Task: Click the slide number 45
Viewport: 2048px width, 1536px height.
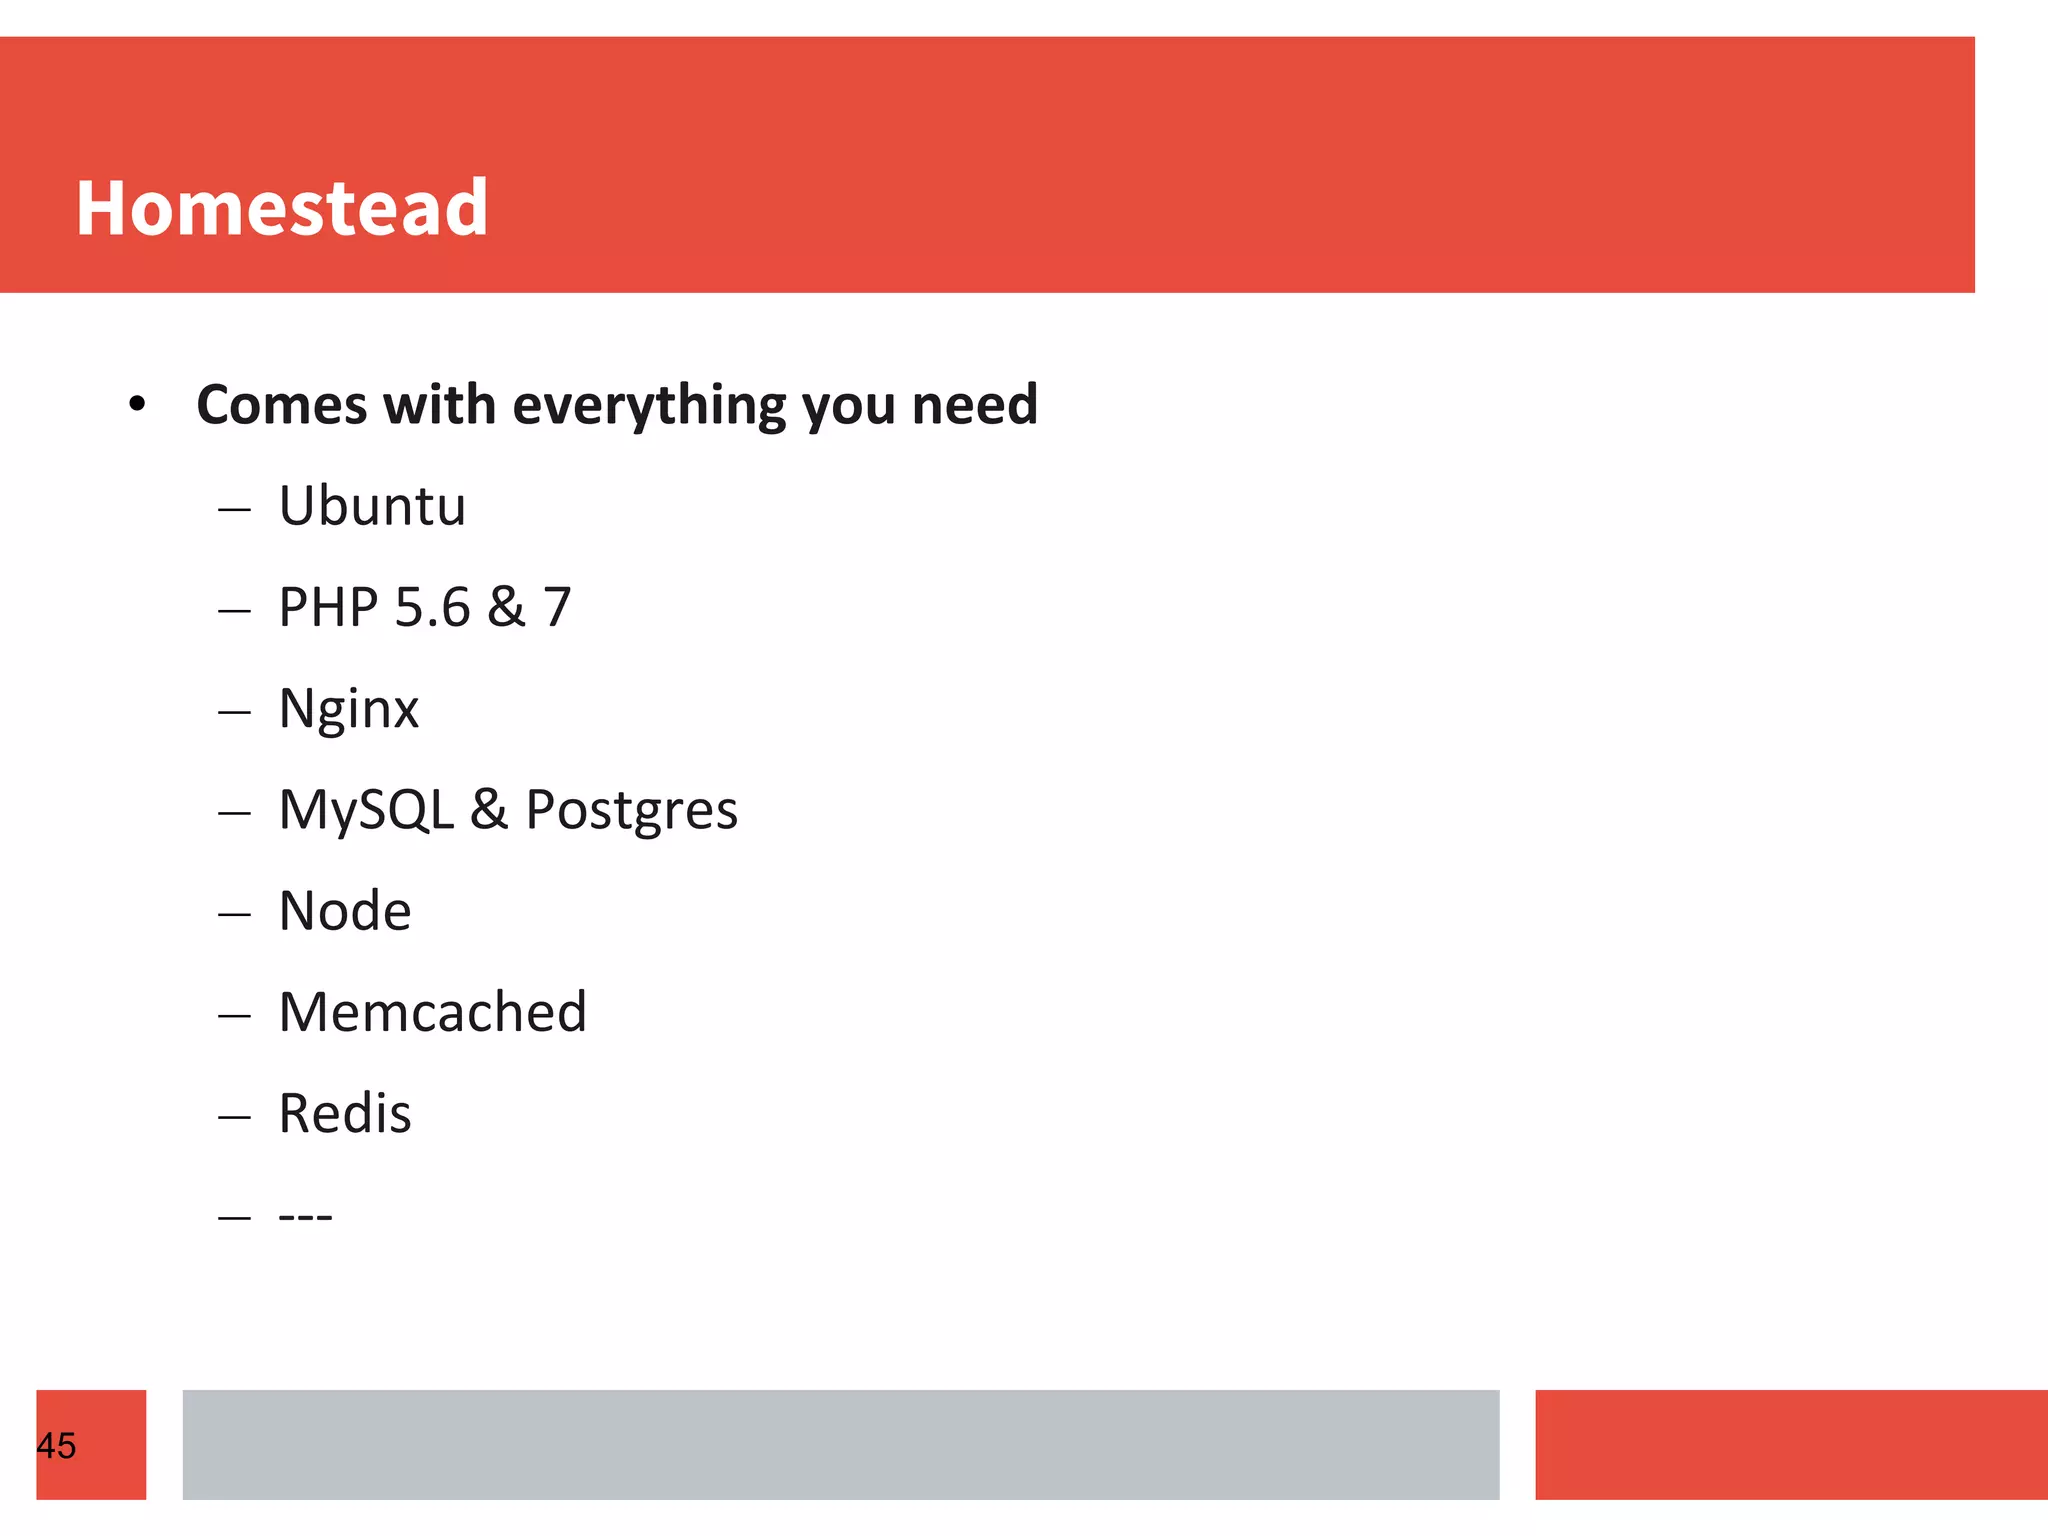Action: (56, 1446)
